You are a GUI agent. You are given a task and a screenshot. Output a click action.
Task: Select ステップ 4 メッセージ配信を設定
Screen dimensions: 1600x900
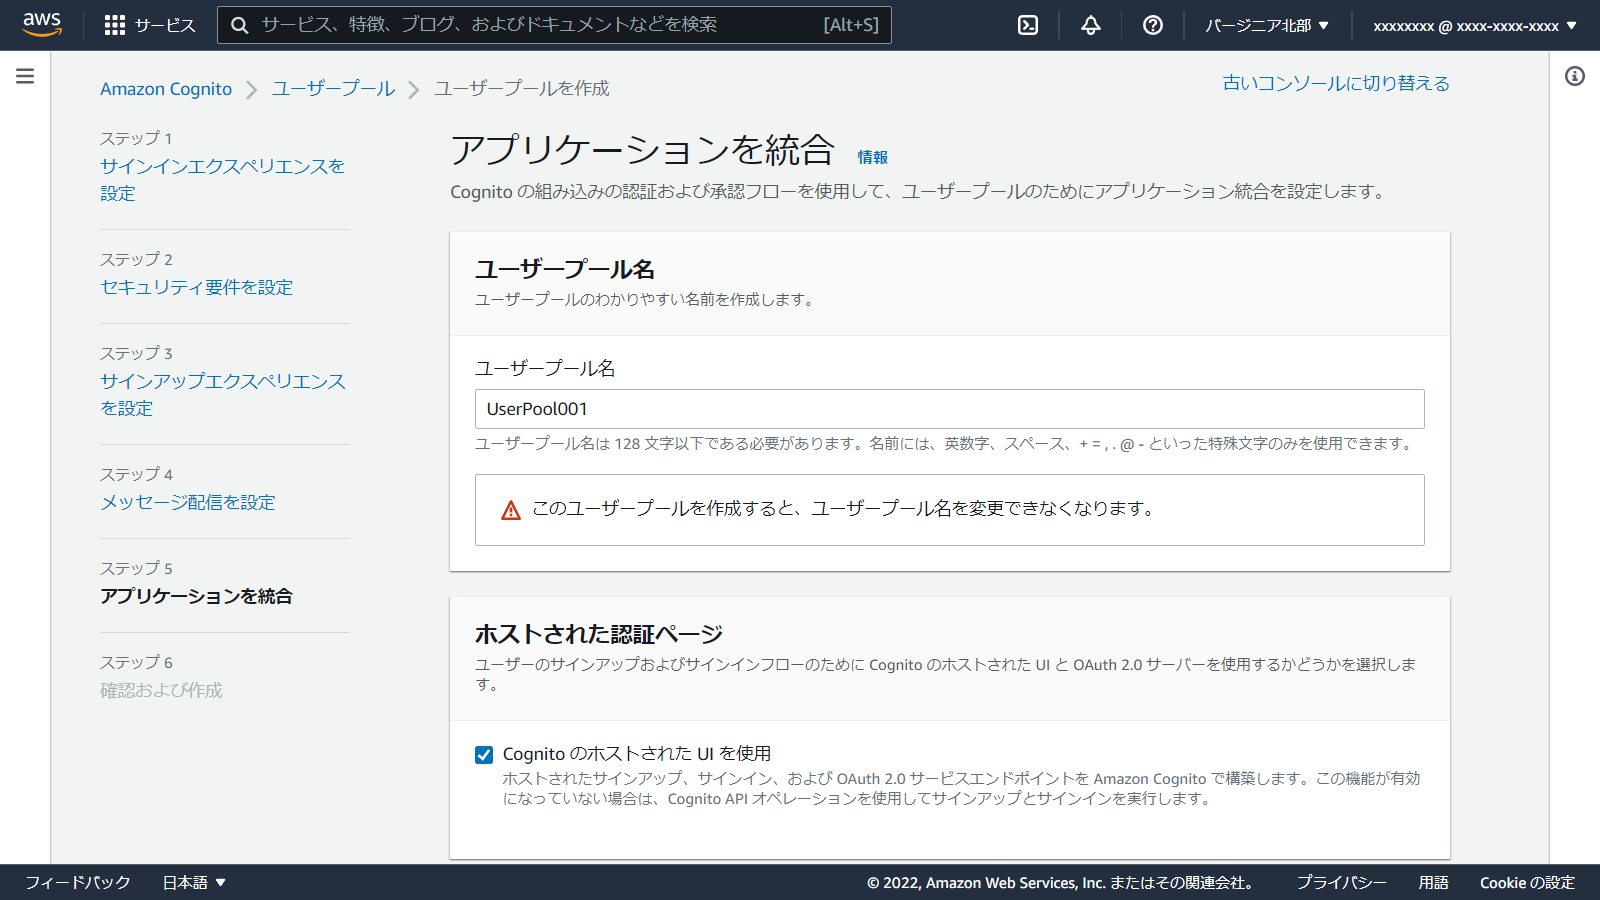click(187, 502)
